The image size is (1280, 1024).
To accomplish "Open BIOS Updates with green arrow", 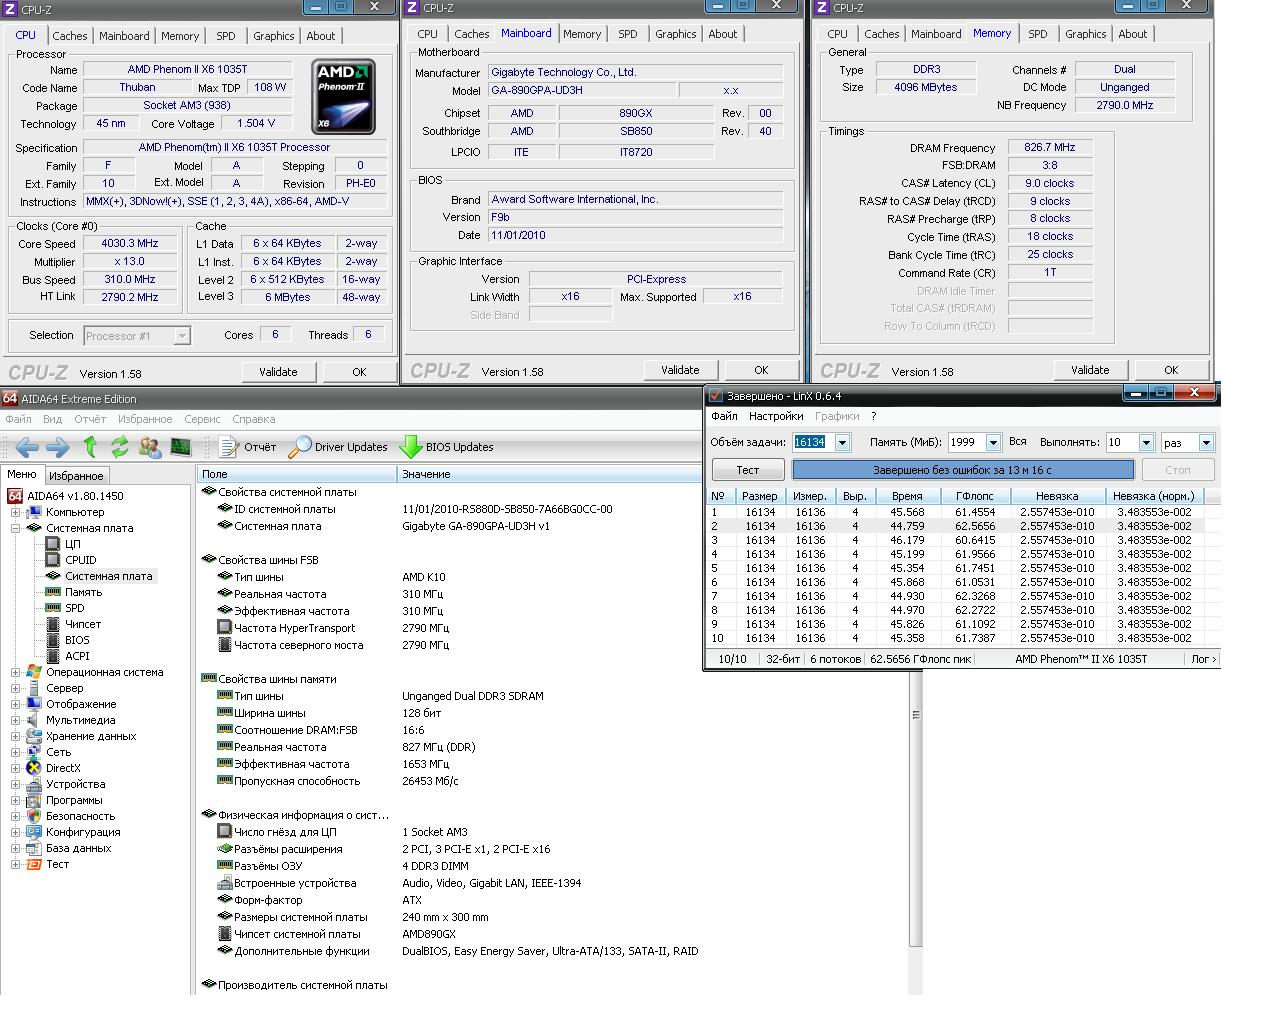I will (x=446, y=447).
